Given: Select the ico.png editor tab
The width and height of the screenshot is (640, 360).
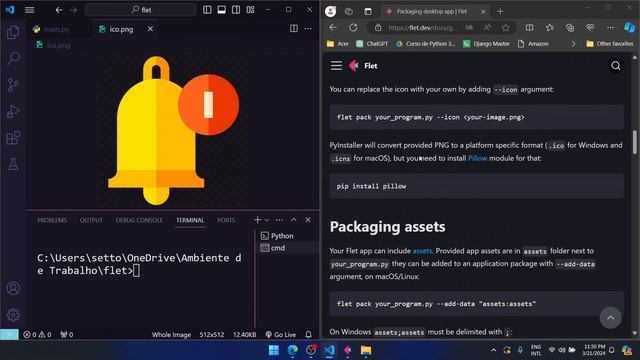Looking at the screenshot, I should 121,29.
